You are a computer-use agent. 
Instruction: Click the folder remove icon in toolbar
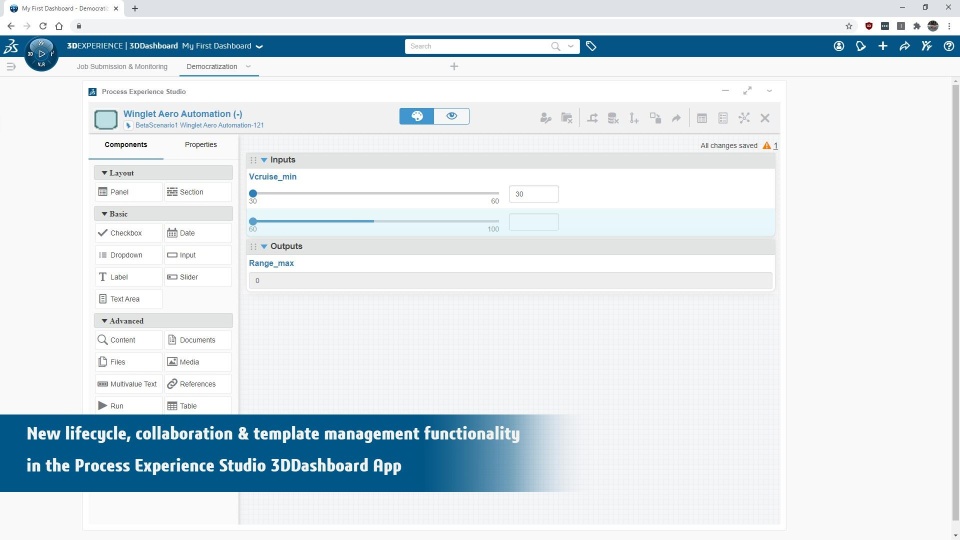pos(567,118)
